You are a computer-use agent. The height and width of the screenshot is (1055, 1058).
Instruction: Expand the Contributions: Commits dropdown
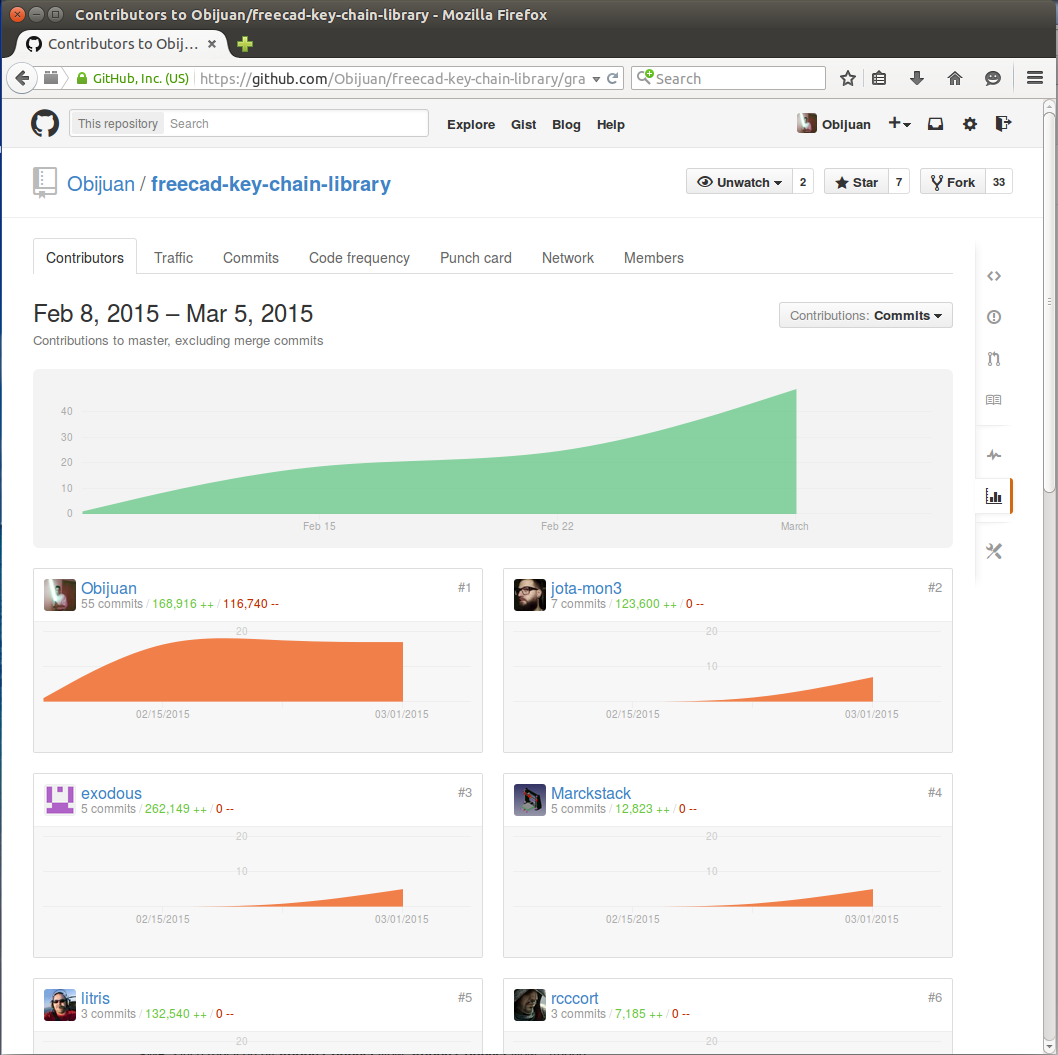pos(865,315)
